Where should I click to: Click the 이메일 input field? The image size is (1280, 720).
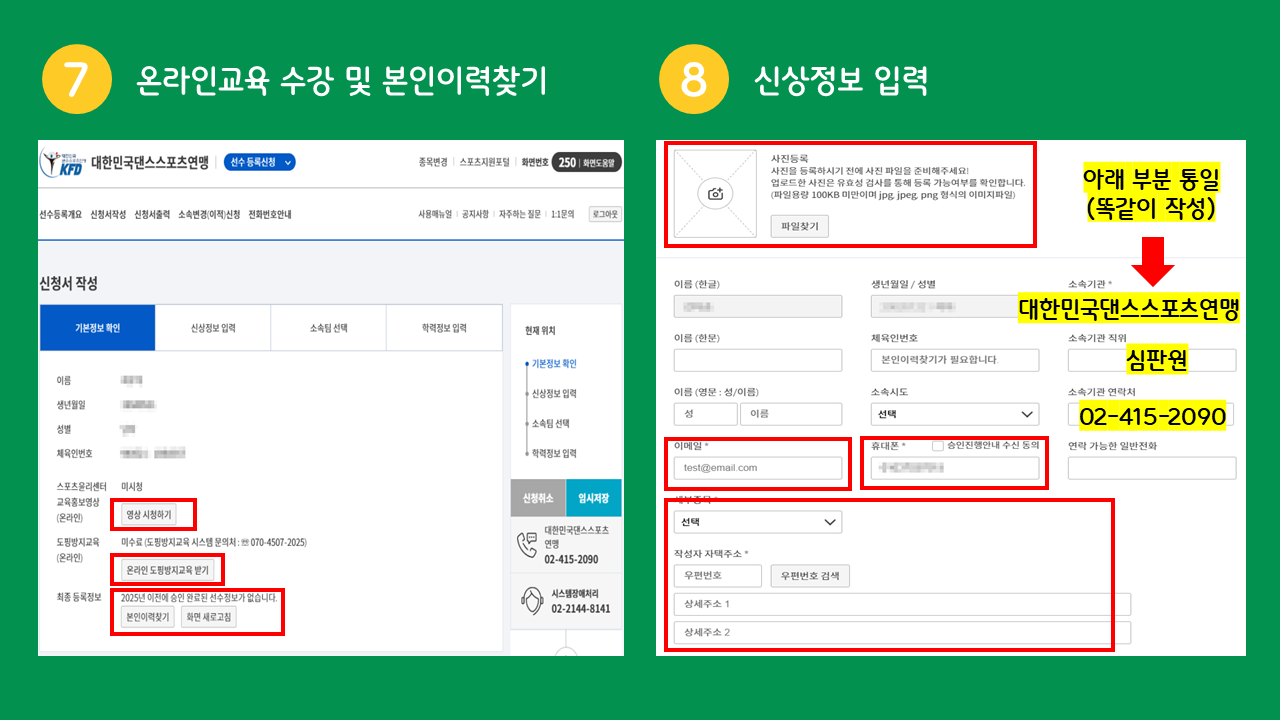point(757,468)
